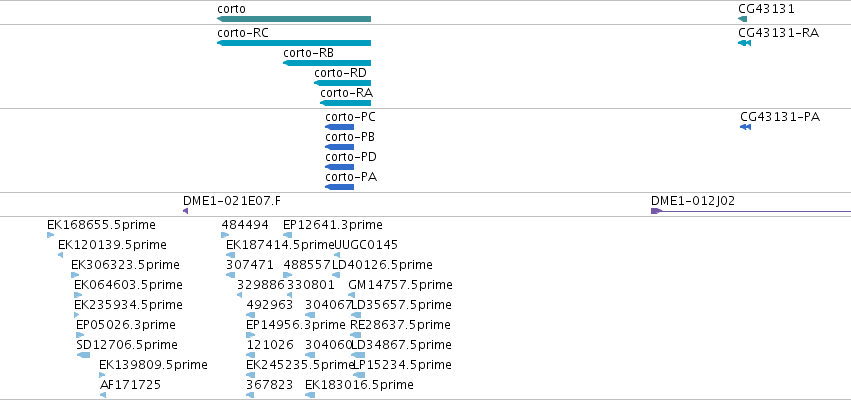The width and height of the screenshot is (851, 400).
Task: Select the EK168655.5prime EST arrow
Action: click(x=50, y=235)
